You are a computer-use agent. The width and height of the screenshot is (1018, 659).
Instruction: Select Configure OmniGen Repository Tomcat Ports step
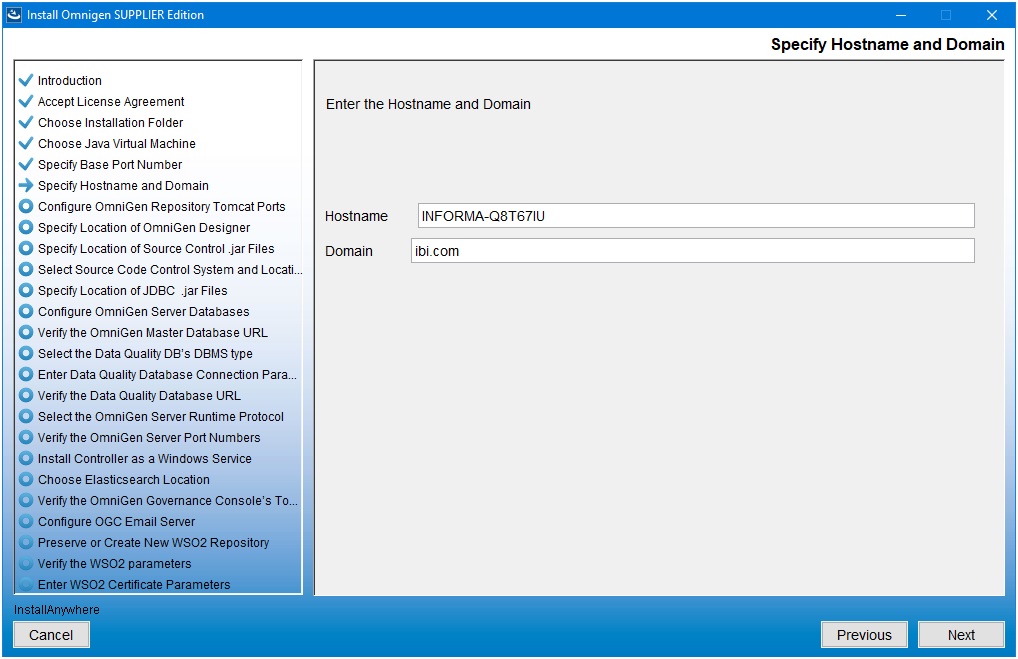coord(162,206)
